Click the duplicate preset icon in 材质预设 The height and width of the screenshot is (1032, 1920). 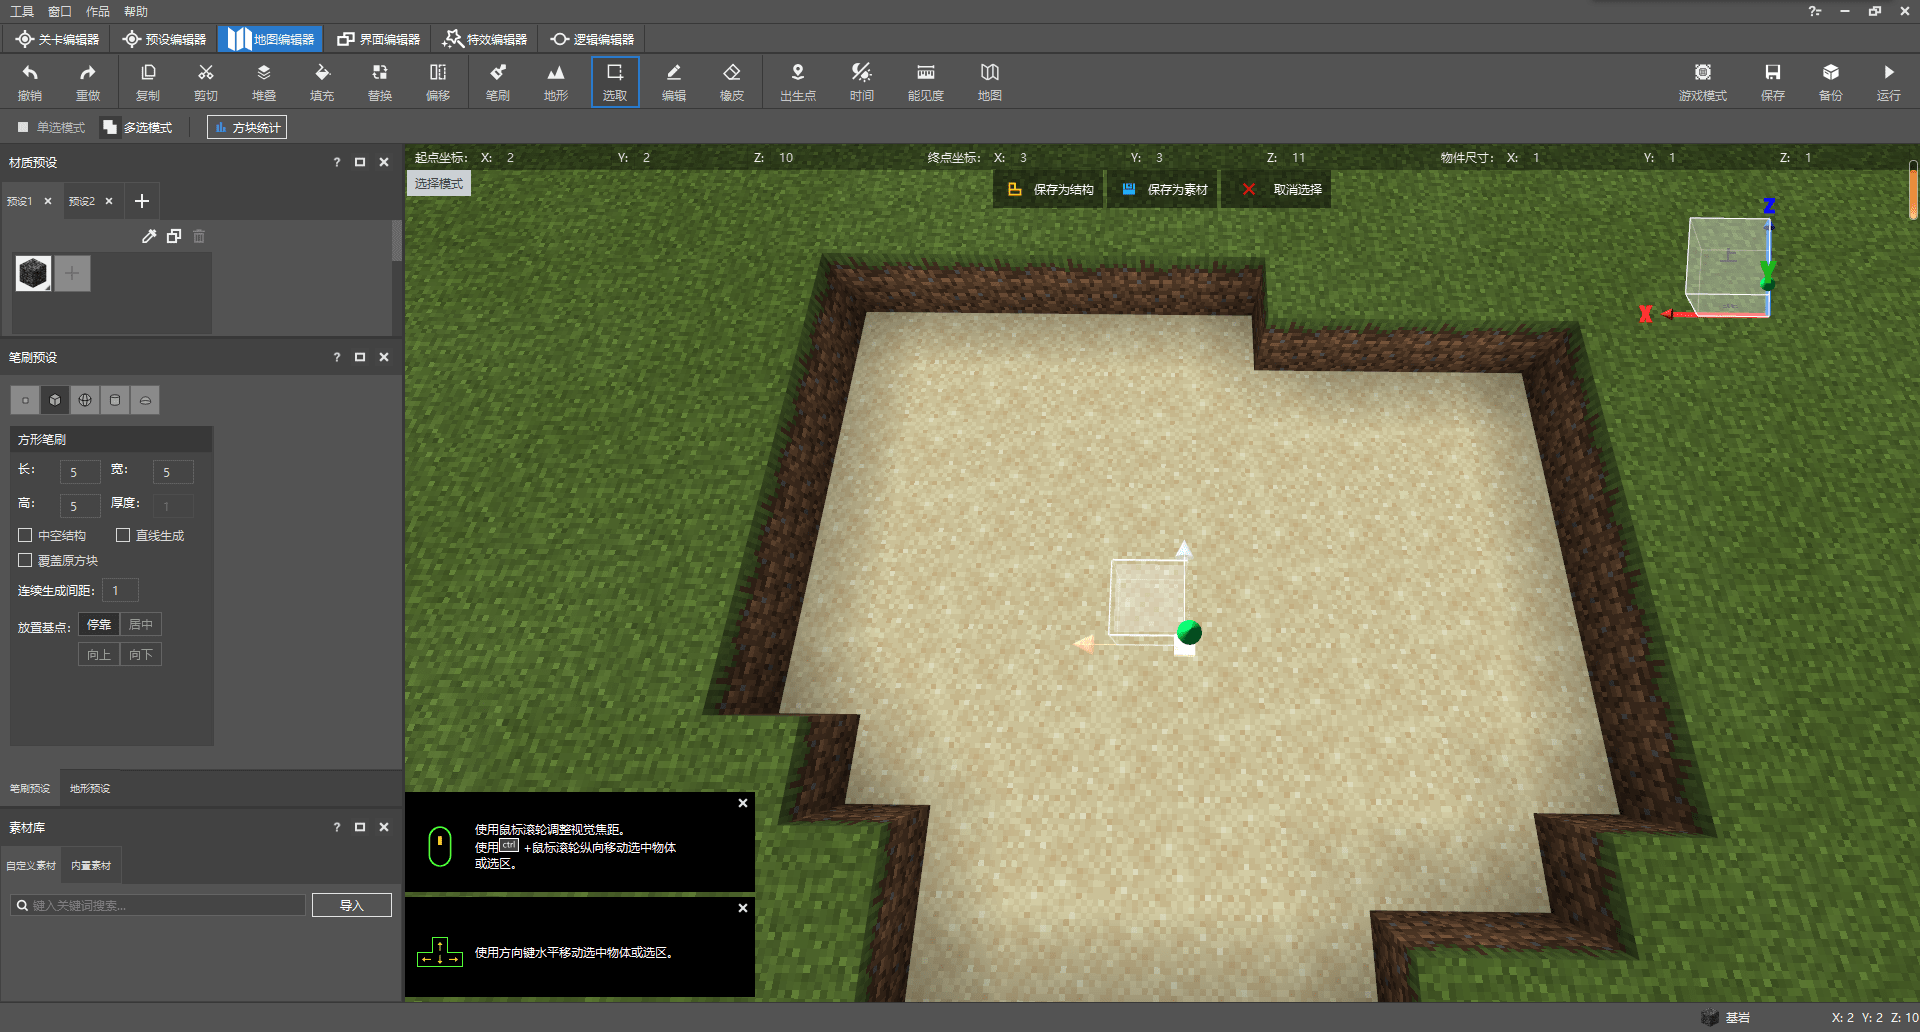point(174,236)
